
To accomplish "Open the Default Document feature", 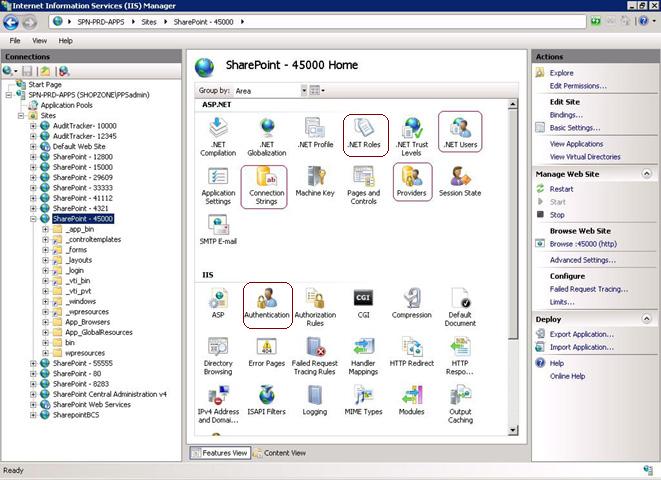I will (x=460, y=307).
